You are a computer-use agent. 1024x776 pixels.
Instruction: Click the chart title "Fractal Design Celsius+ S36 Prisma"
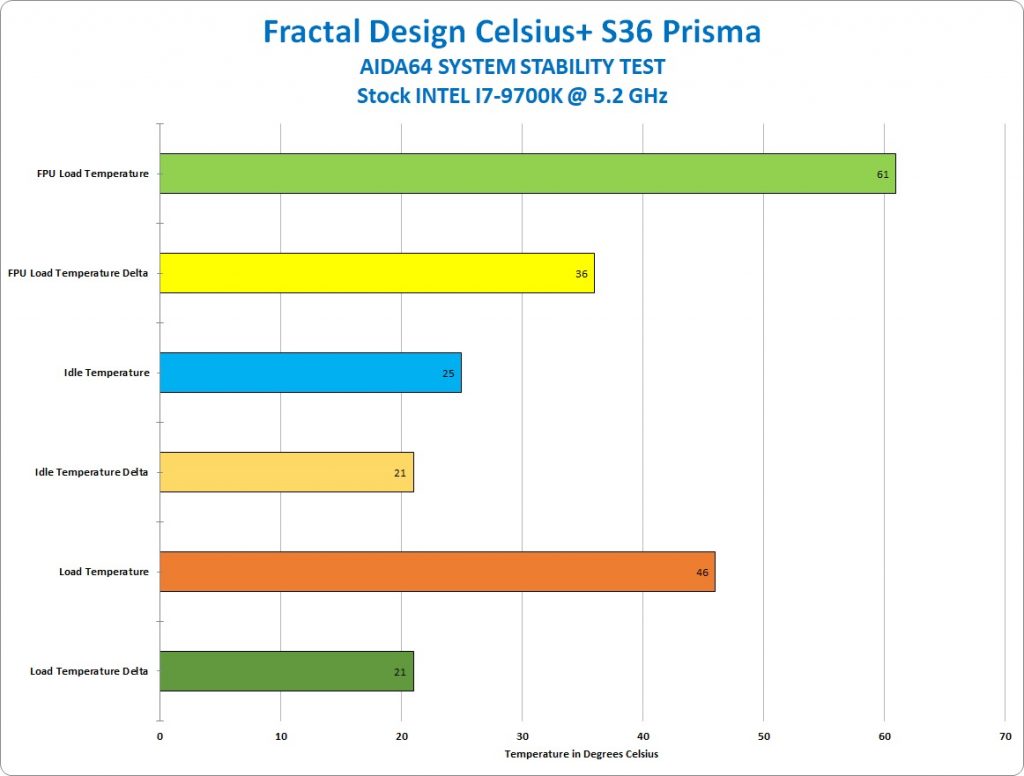point(512,32)
